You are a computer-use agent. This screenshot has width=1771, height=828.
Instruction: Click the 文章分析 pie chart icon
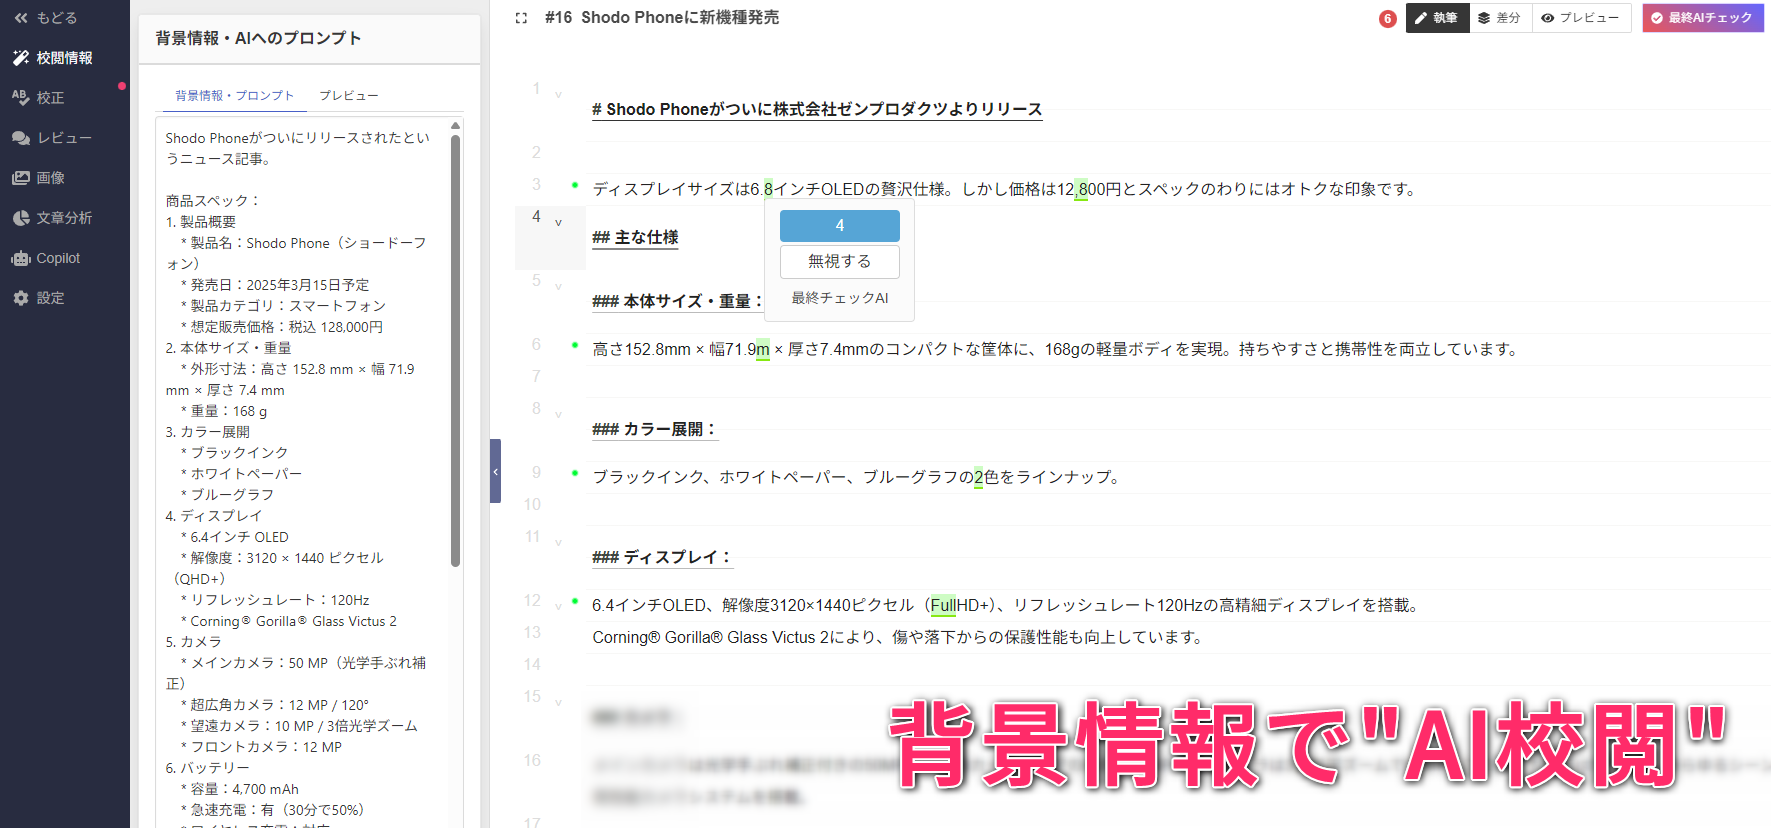click(x=21, y=218)
